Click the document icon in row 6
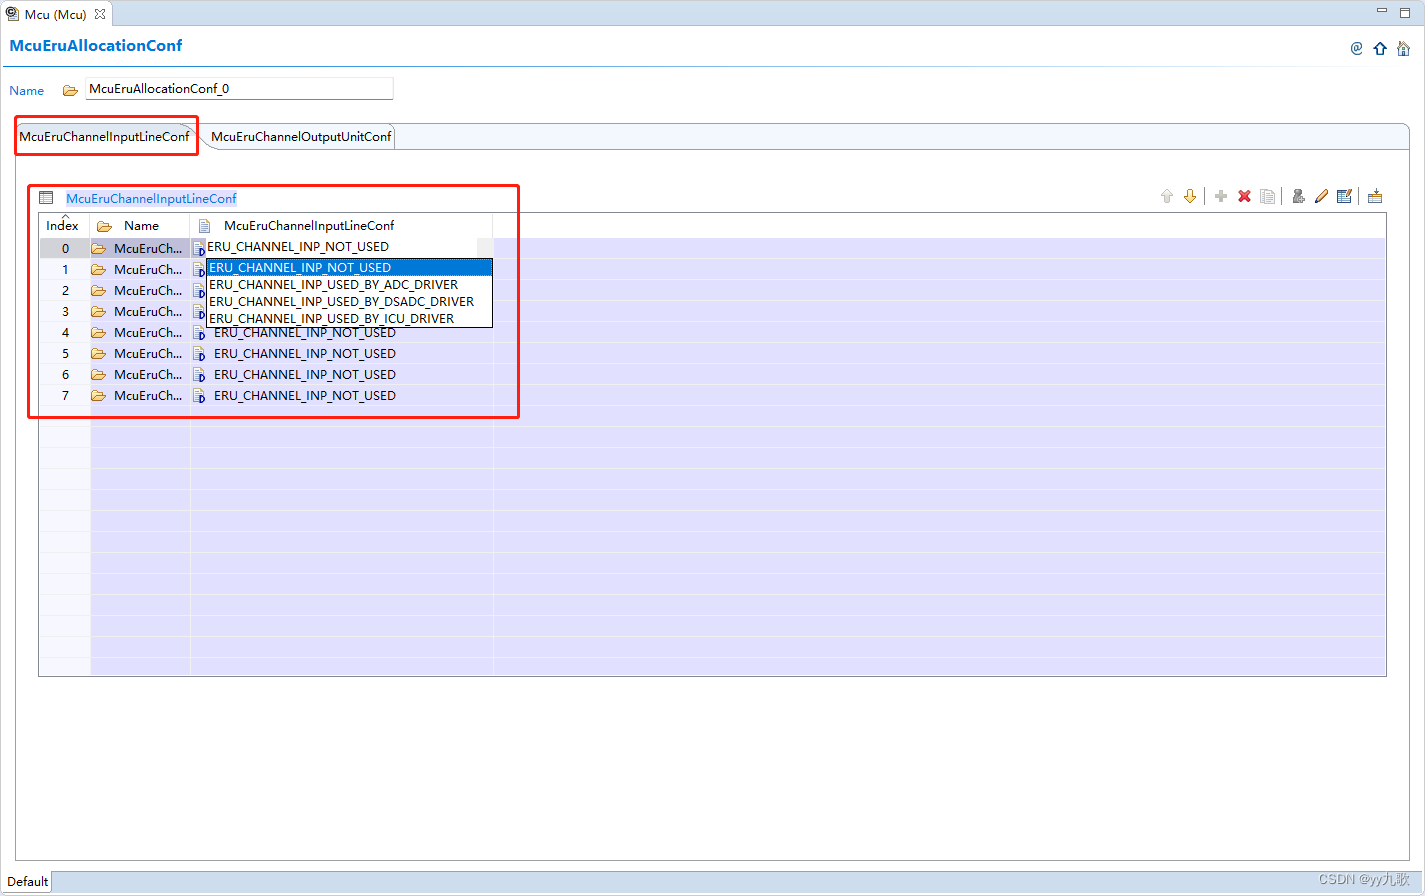Screen dimensions: 1425x896 tap(199, 374)
